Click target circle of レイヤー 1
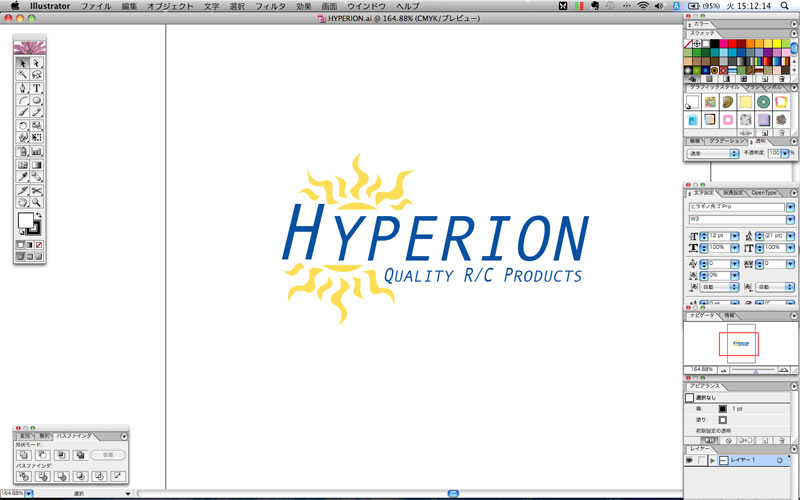 [x=780, y=460]
